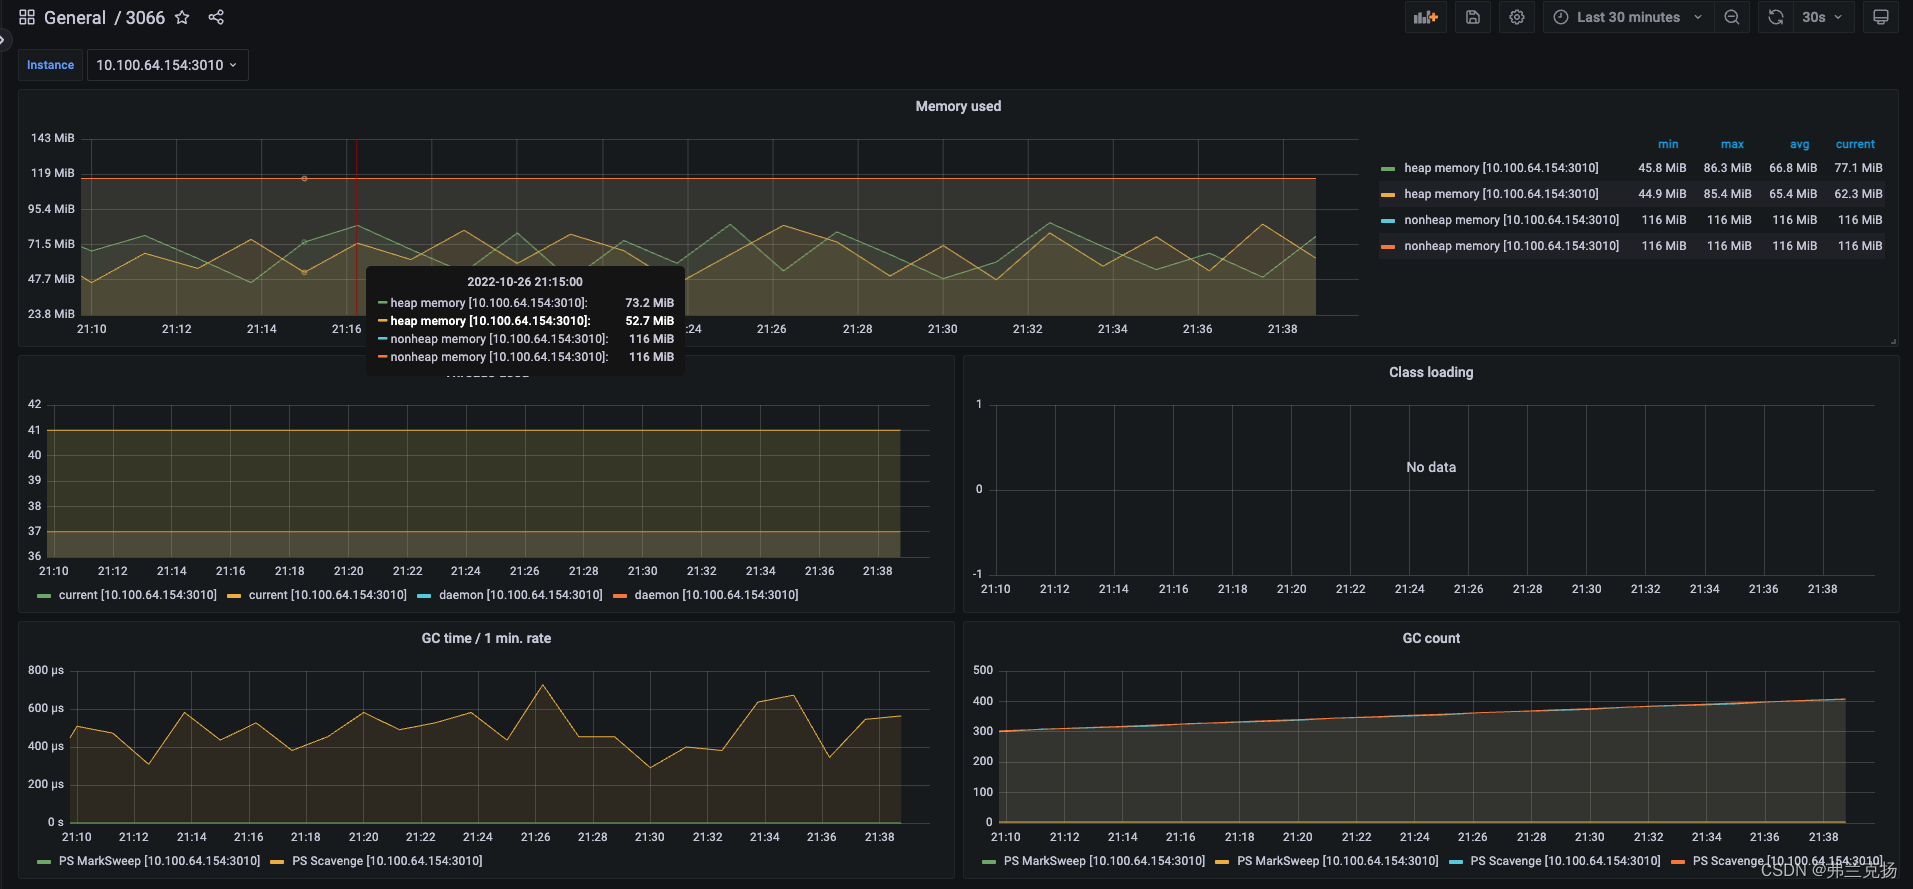Click the Add panel icon
Screen dimensions: 1913x889
[1426, 17]
